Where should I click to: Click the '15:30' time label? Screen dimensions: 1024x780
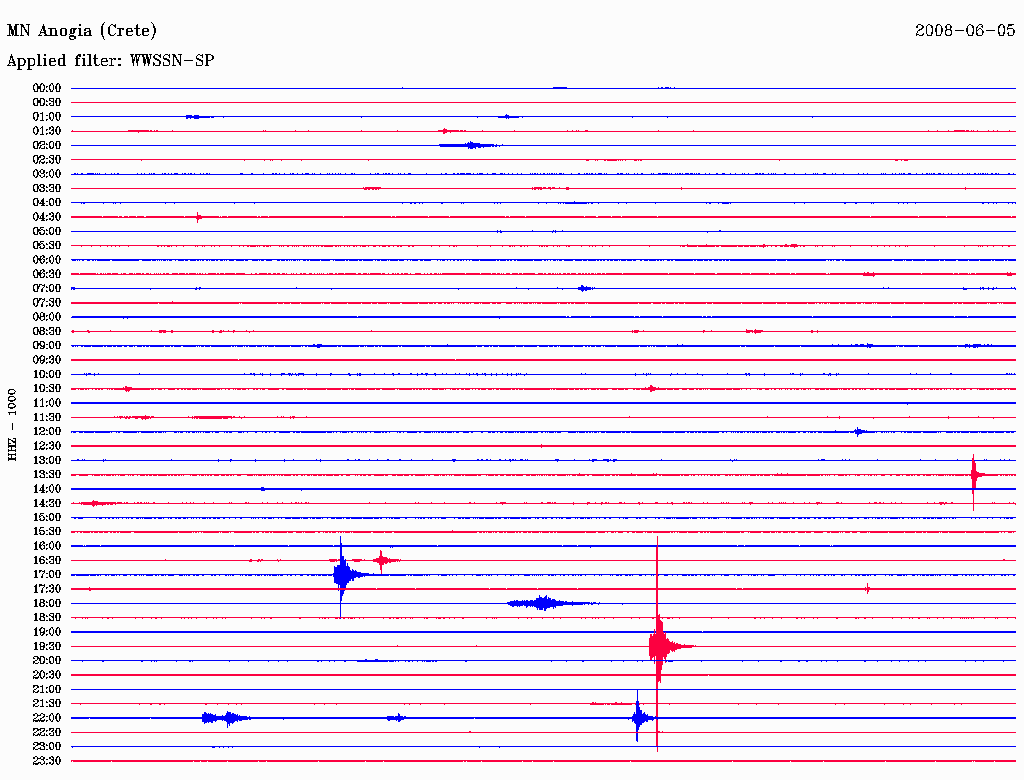coord(47,532)
